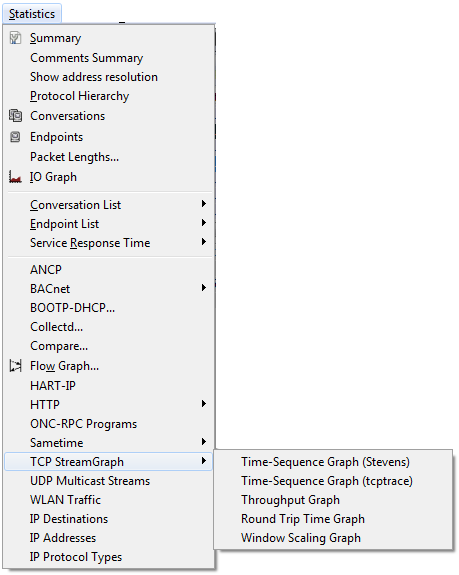Image resolution: width=459 pixels, height=575 pixels.
Task: Expand the Service Response Time arrow
Action: (x=204, y=242)
